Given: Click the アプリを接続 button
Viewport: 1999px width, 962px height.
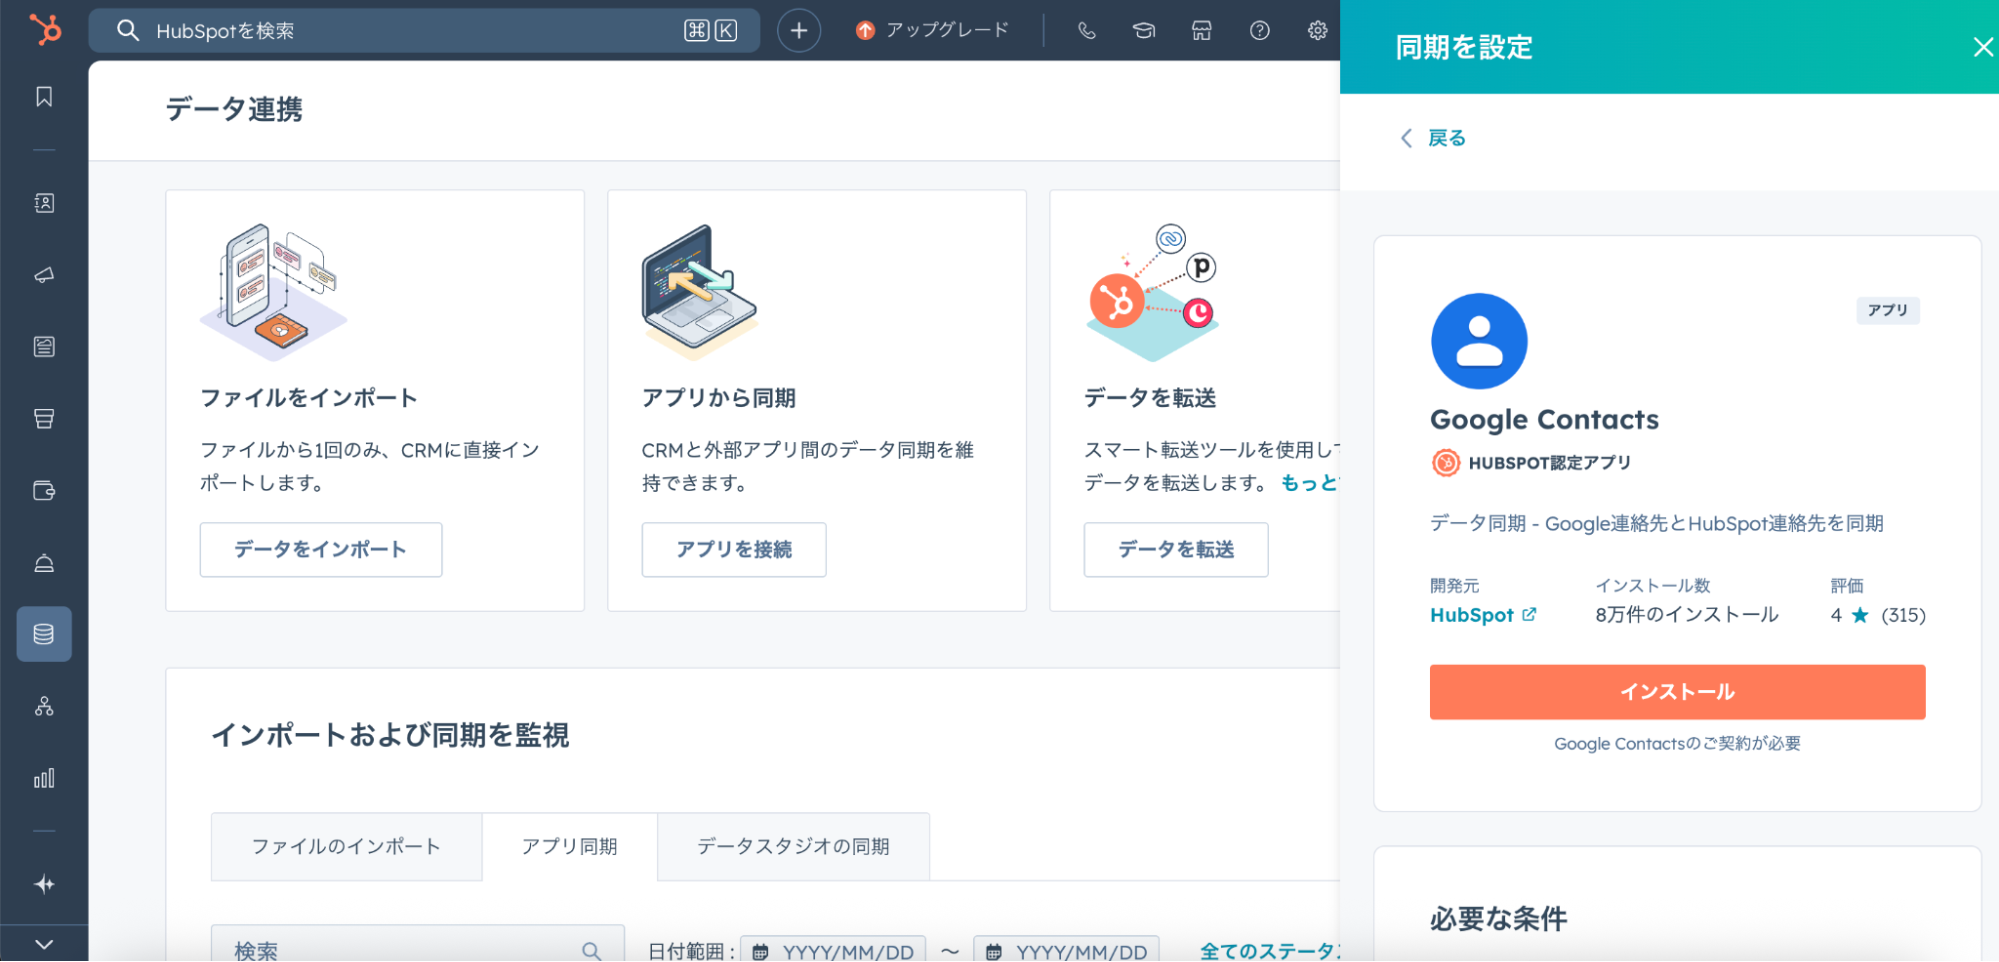Looking at the screenshot, I should tap(734, 550).
